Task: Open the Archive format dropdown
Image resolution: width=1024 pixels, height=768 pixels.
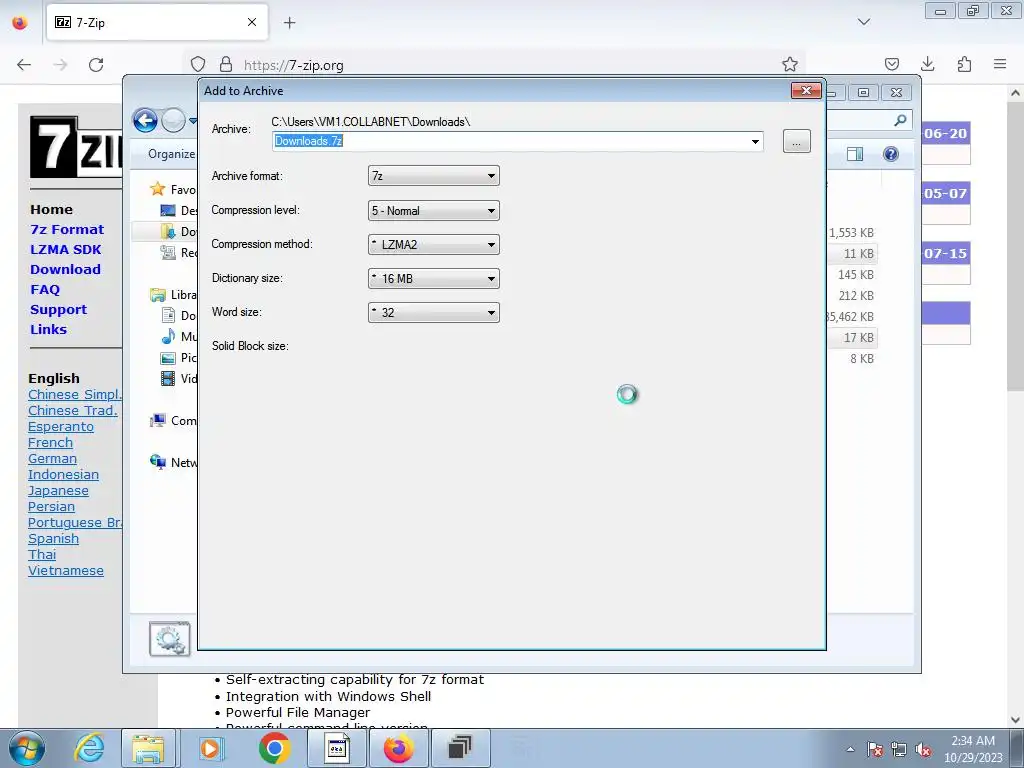Action: pos(434,176)
